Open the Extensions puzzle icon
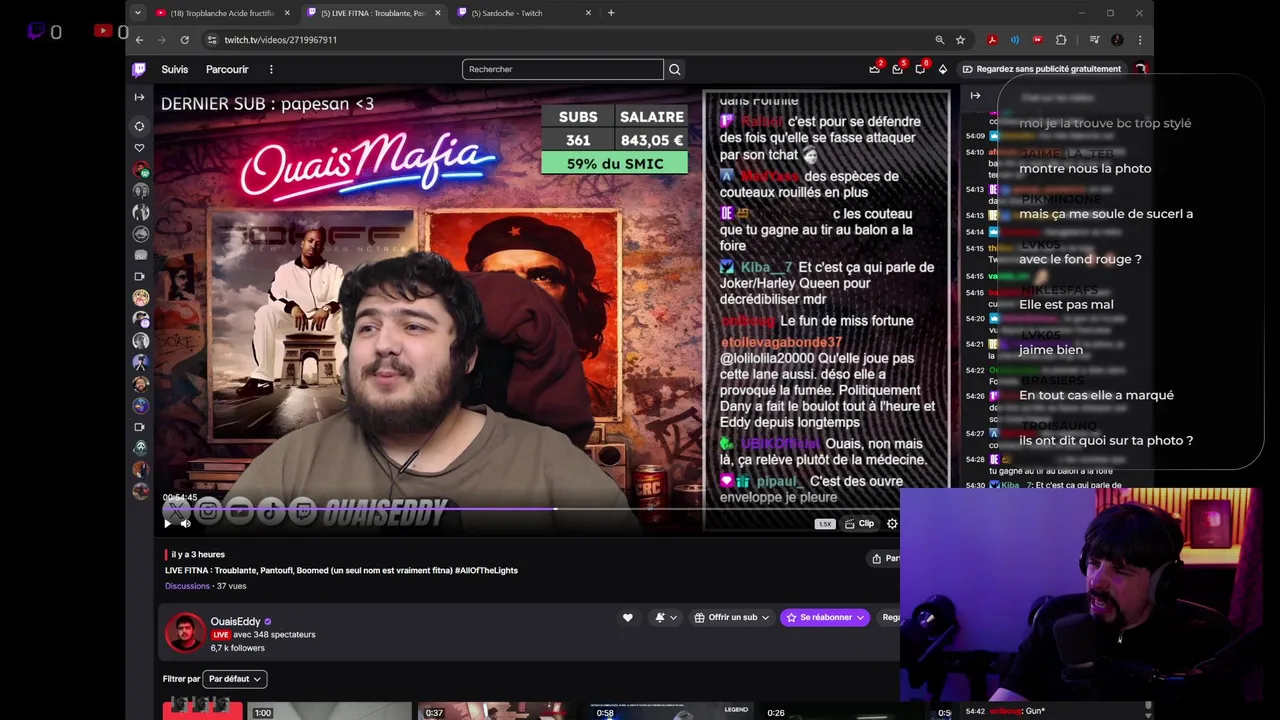Image resolution: width=1280 pixels, height=720 pixels. [x=1061, y=40]
